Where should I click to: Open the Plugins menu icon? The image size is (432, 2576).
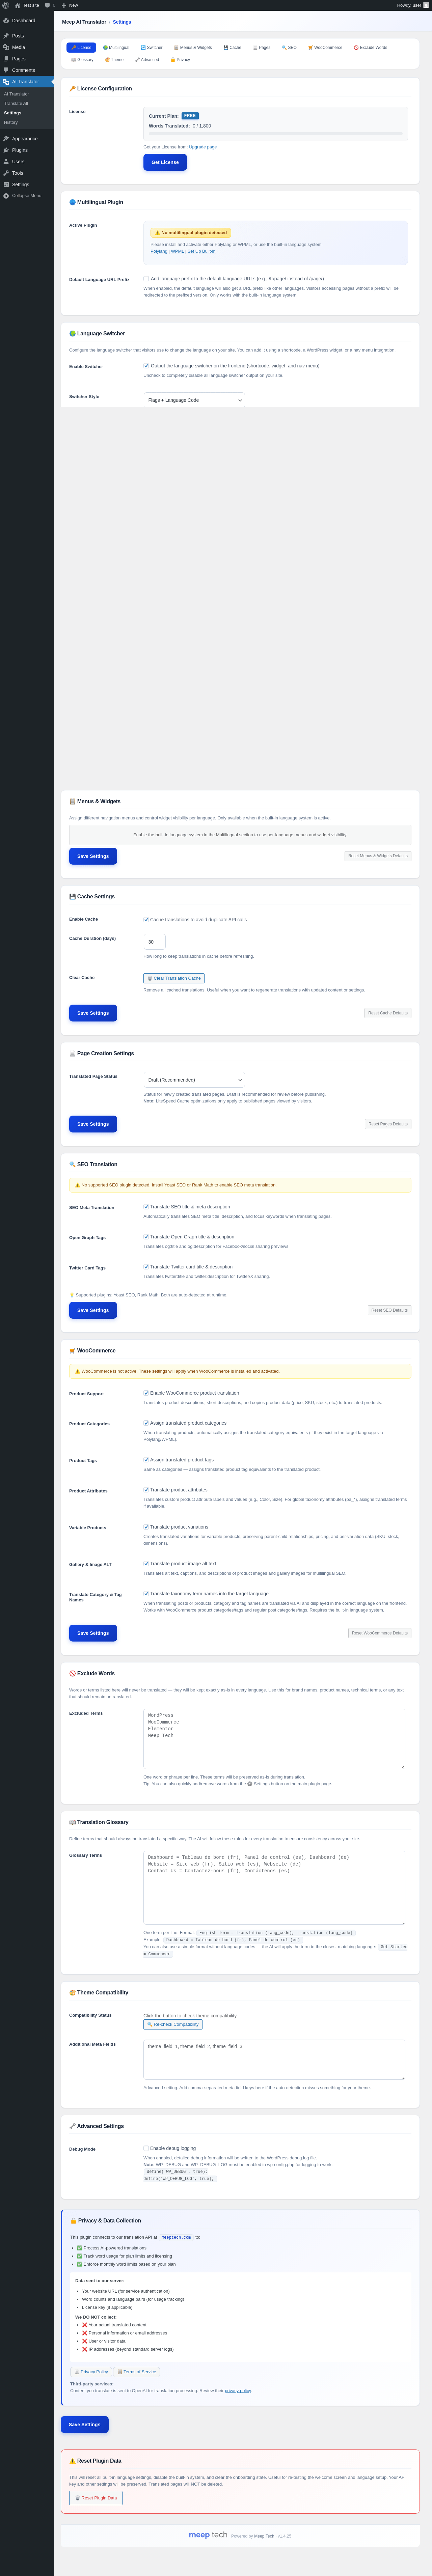pyautogui.click(x=6, y=150)
